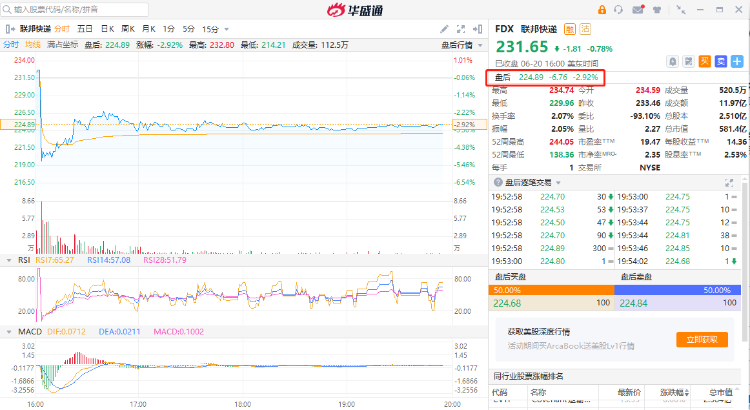Switch chart to 月K tab

coord(149,29)
